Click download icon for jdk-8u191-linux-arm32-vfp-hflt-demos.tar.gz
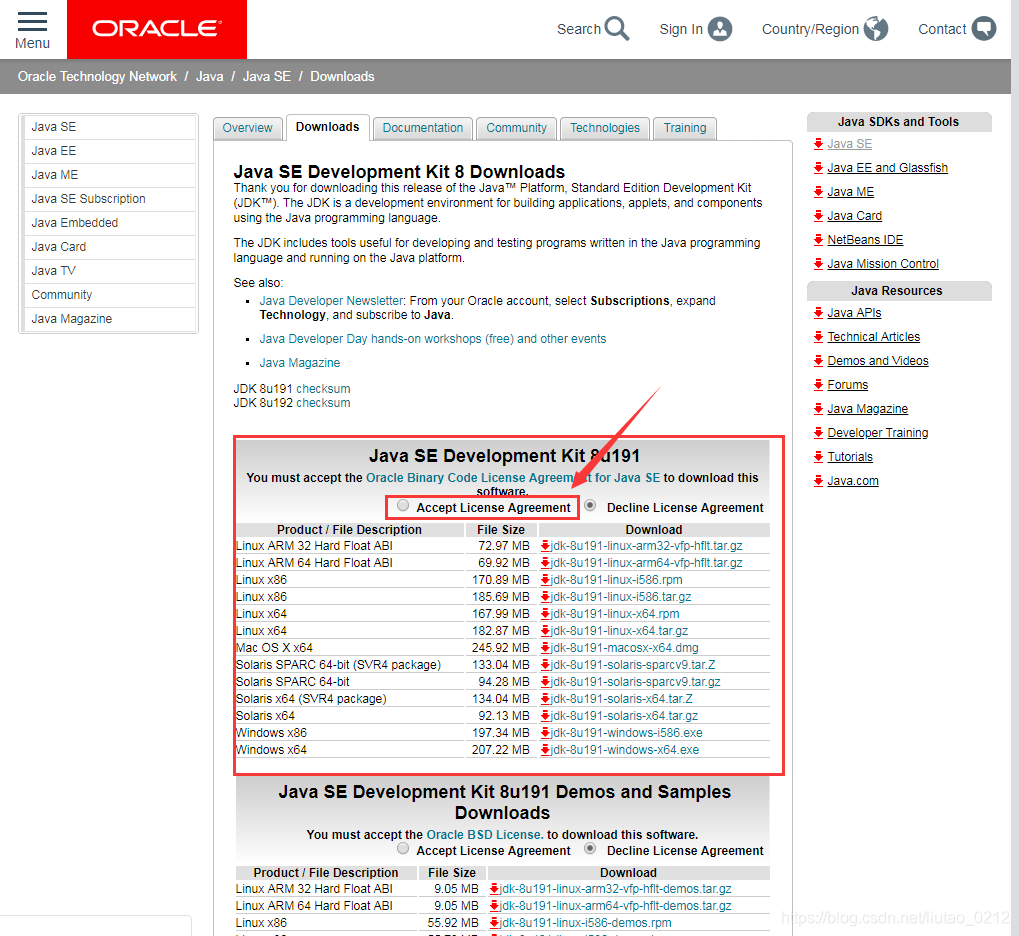The height and width of the screenshot is (936, 1019). point(494,889)
